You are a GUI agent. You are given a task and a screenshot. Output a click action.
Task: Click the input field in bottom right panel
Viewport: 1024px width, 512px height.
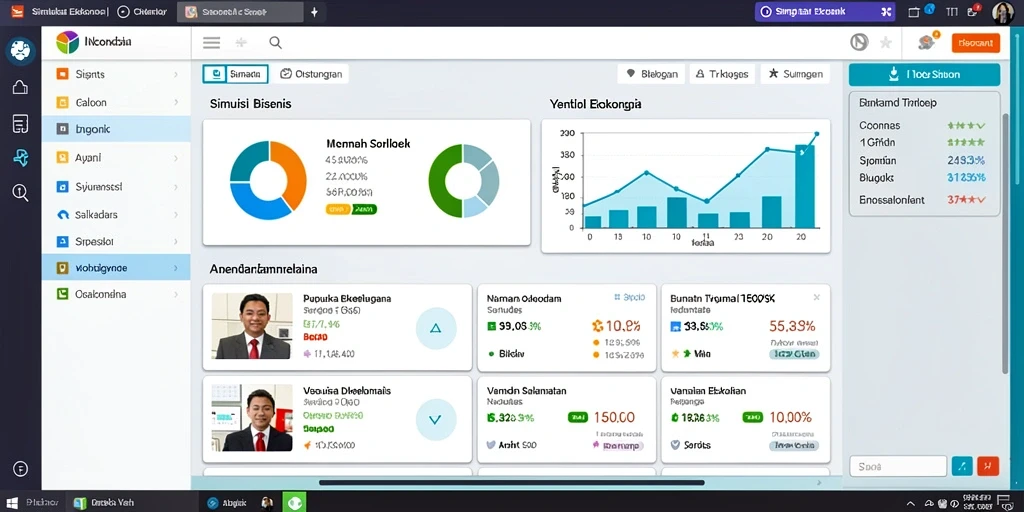tap(898, 466)
